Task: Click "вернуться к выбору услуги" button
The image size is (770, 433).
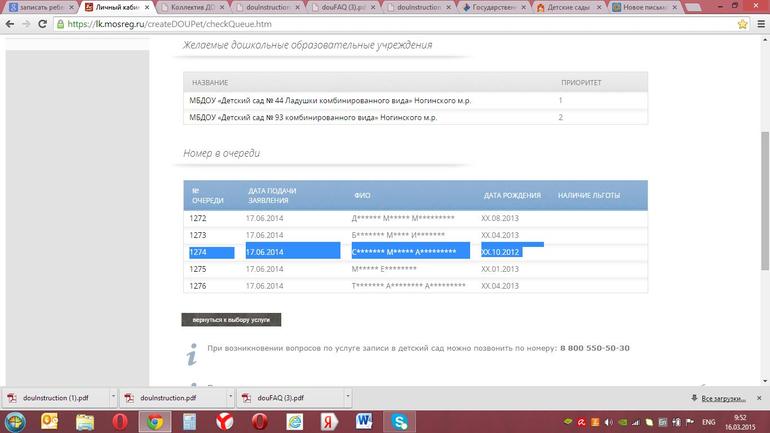Action: click(x=231, y=320)
